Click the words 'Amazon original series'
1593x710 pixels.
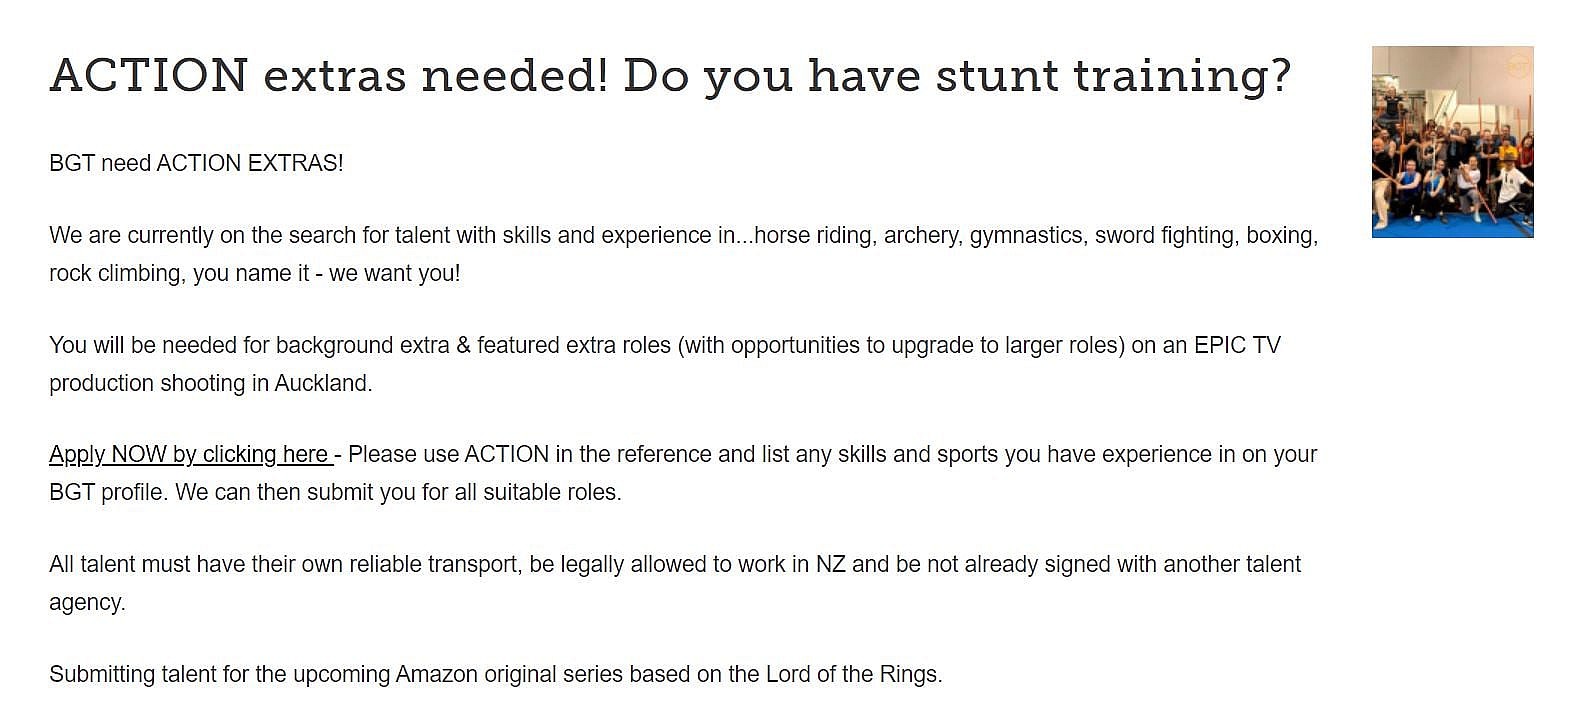[x=509, y=675]
